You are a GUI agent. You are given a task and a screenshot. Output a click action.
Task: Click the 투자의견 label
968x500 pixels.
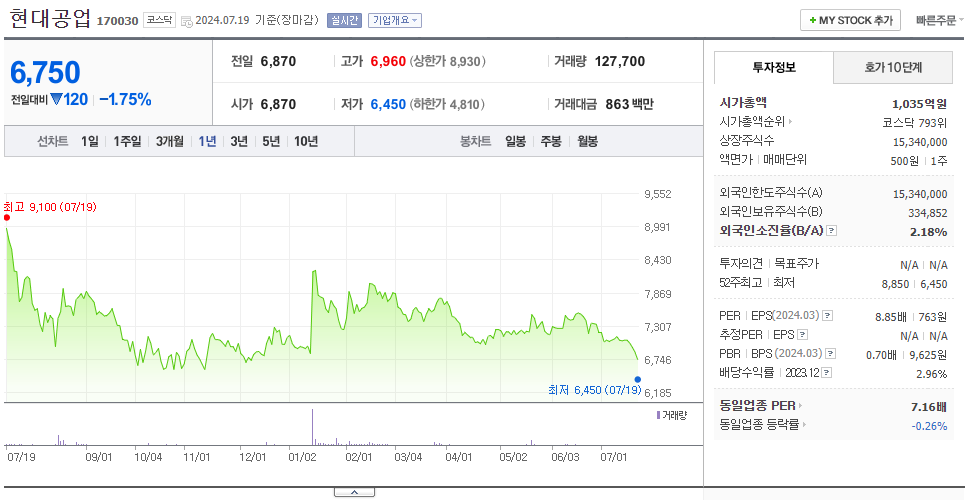point(741,264)
